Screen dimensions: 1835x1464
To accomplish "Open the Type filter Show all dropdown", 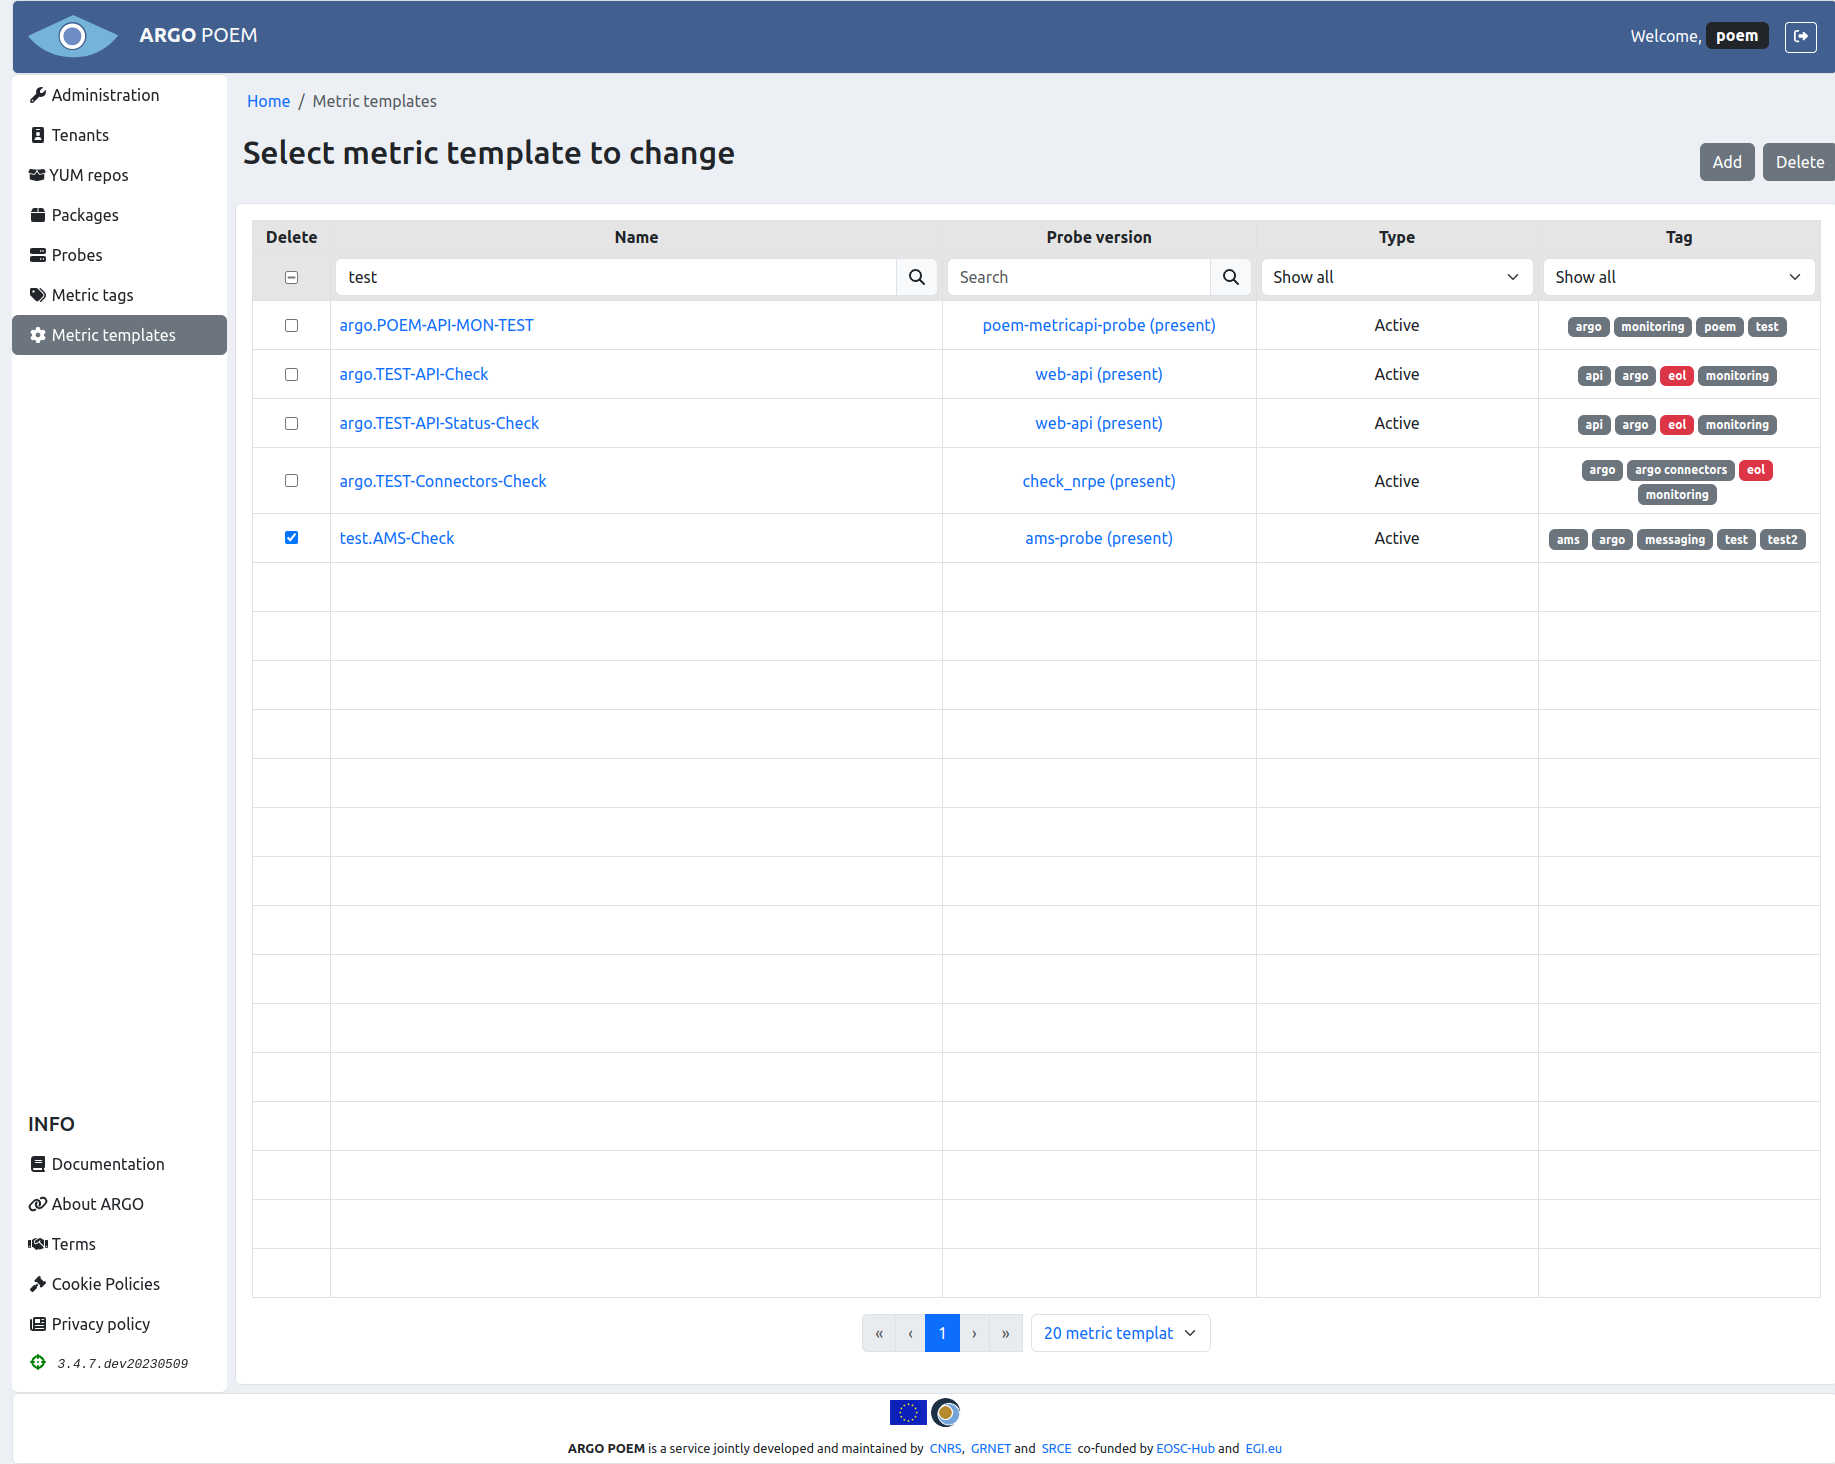I will pyautogui.click(x=1396, y=277).
